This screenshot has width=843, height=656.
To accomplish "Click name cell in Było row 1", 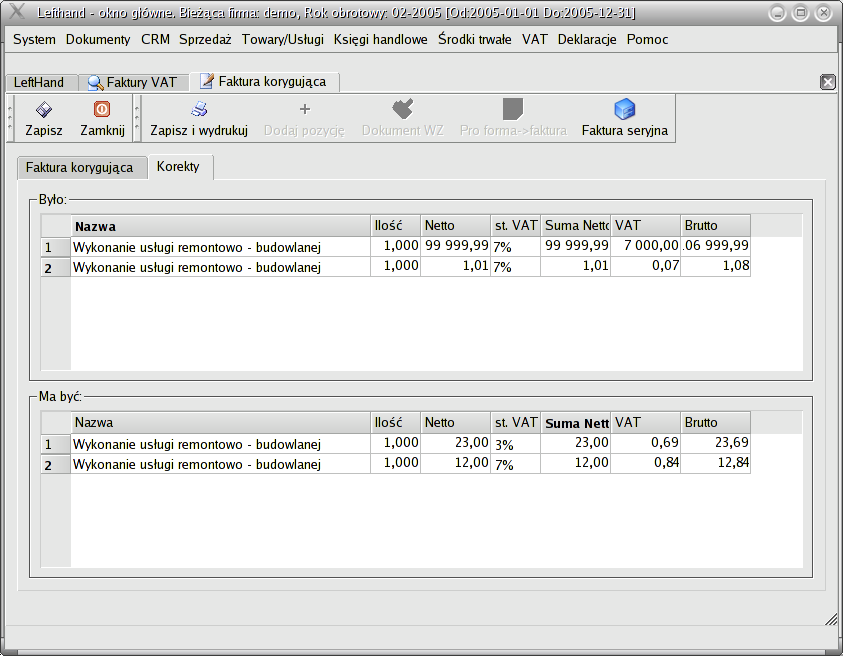I will tap(220, 247).
